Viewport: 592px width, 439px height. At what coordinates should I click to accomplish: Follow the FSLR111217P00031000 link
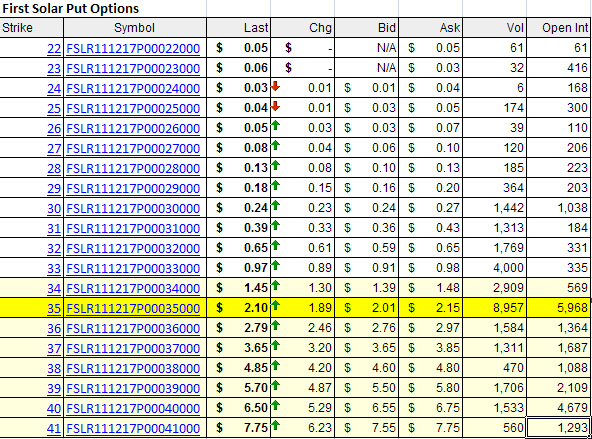133,229
